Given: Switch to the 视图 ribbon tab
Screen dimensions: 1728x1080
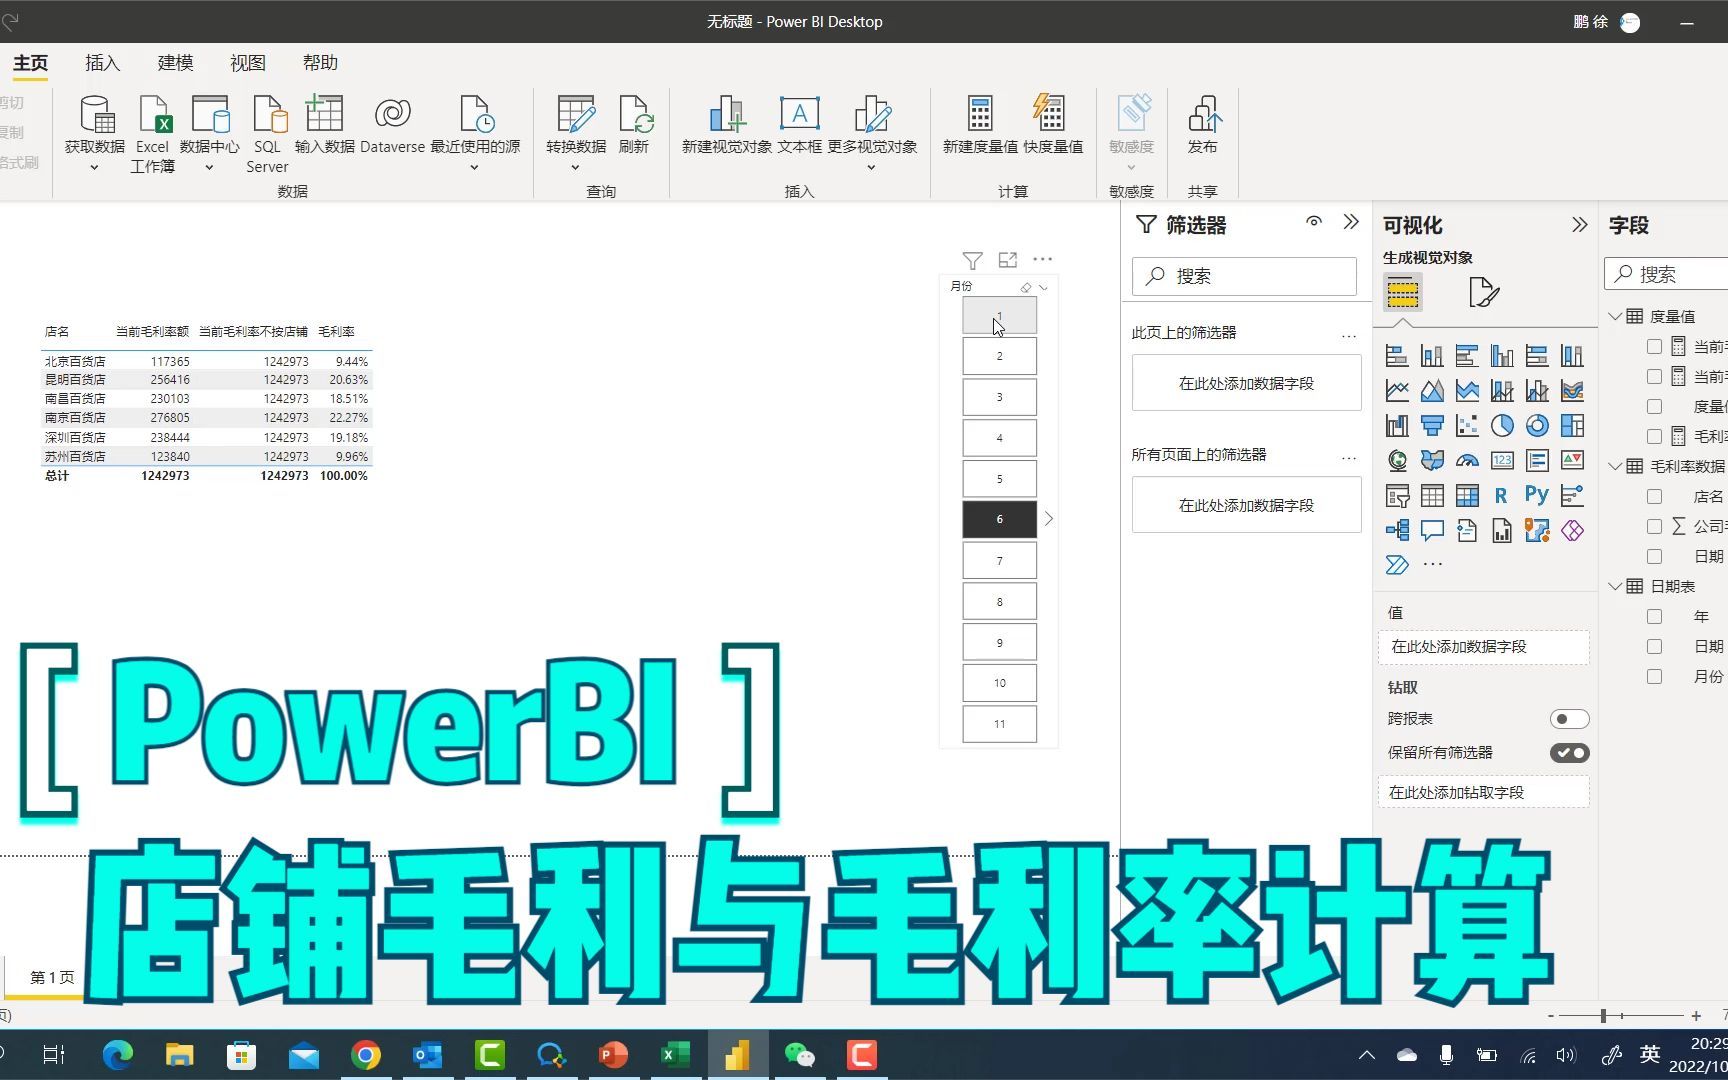Looking at the screenshot, I should point(247,63).
